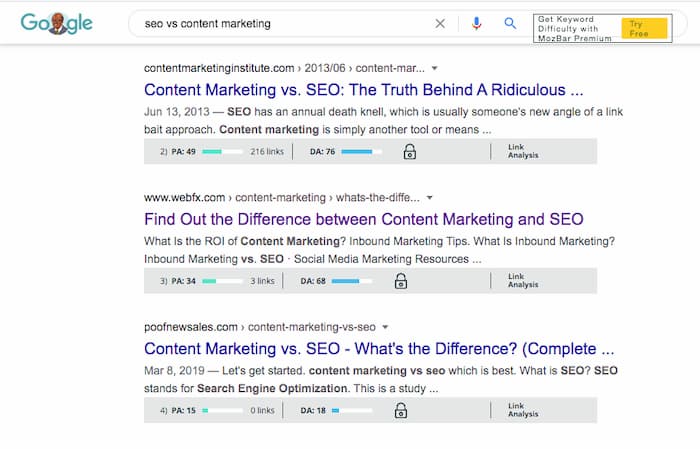This screenshot has width=700, height=449.
Task: Open Content Marketing vs. SEO: The Truth result
Action: [363, 90]
